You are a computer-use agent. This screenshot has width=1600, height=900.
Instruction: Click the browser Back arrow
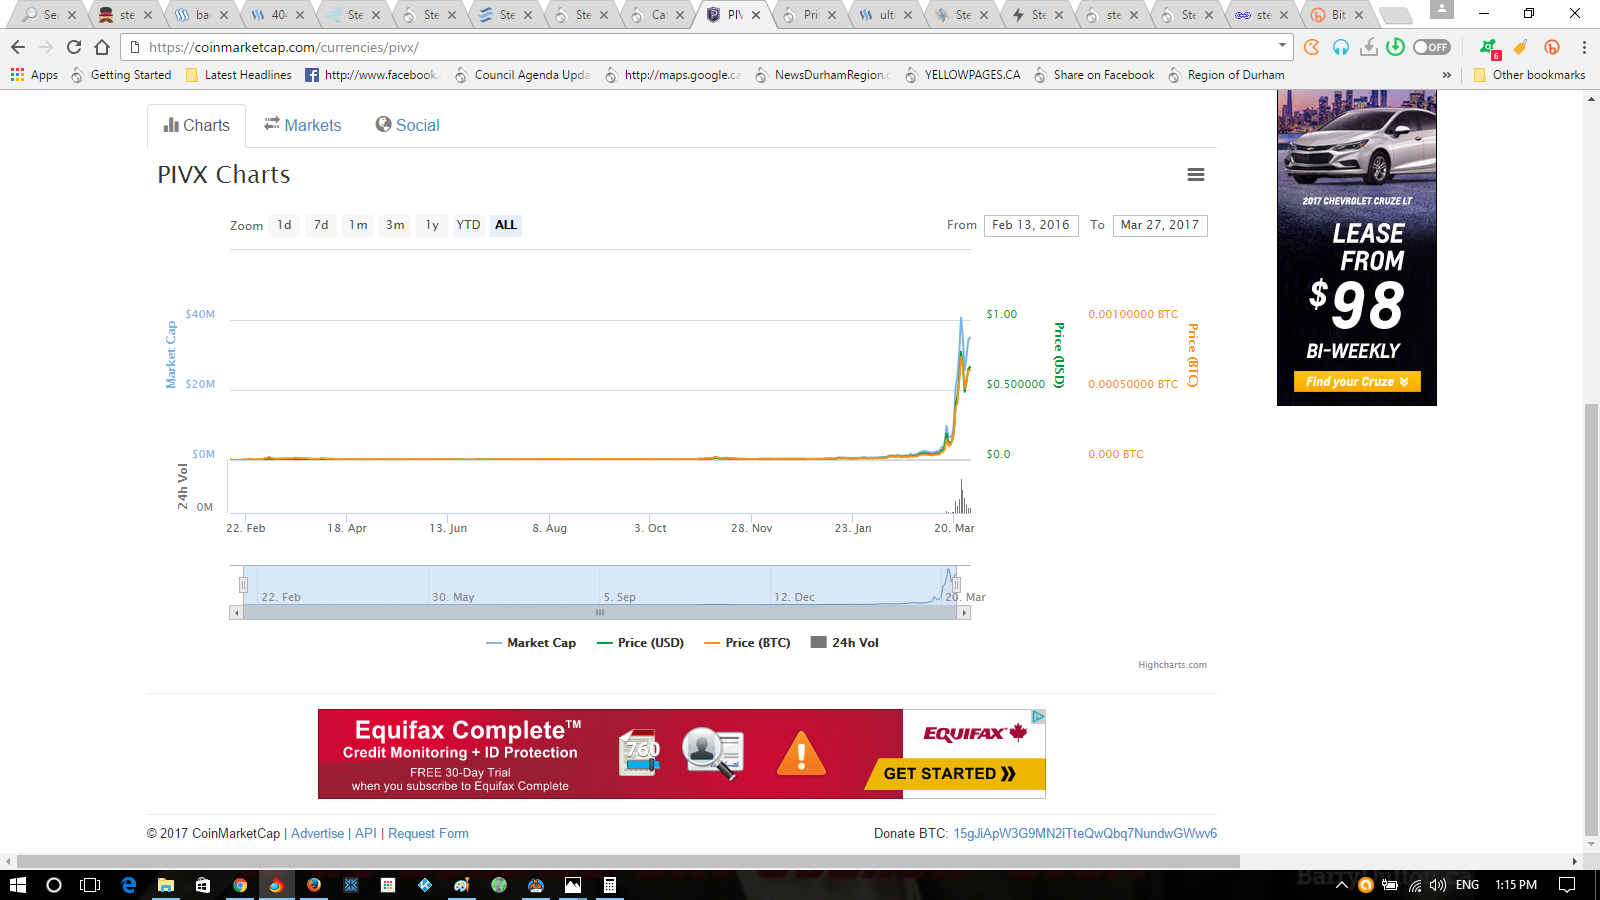(18, 47)
